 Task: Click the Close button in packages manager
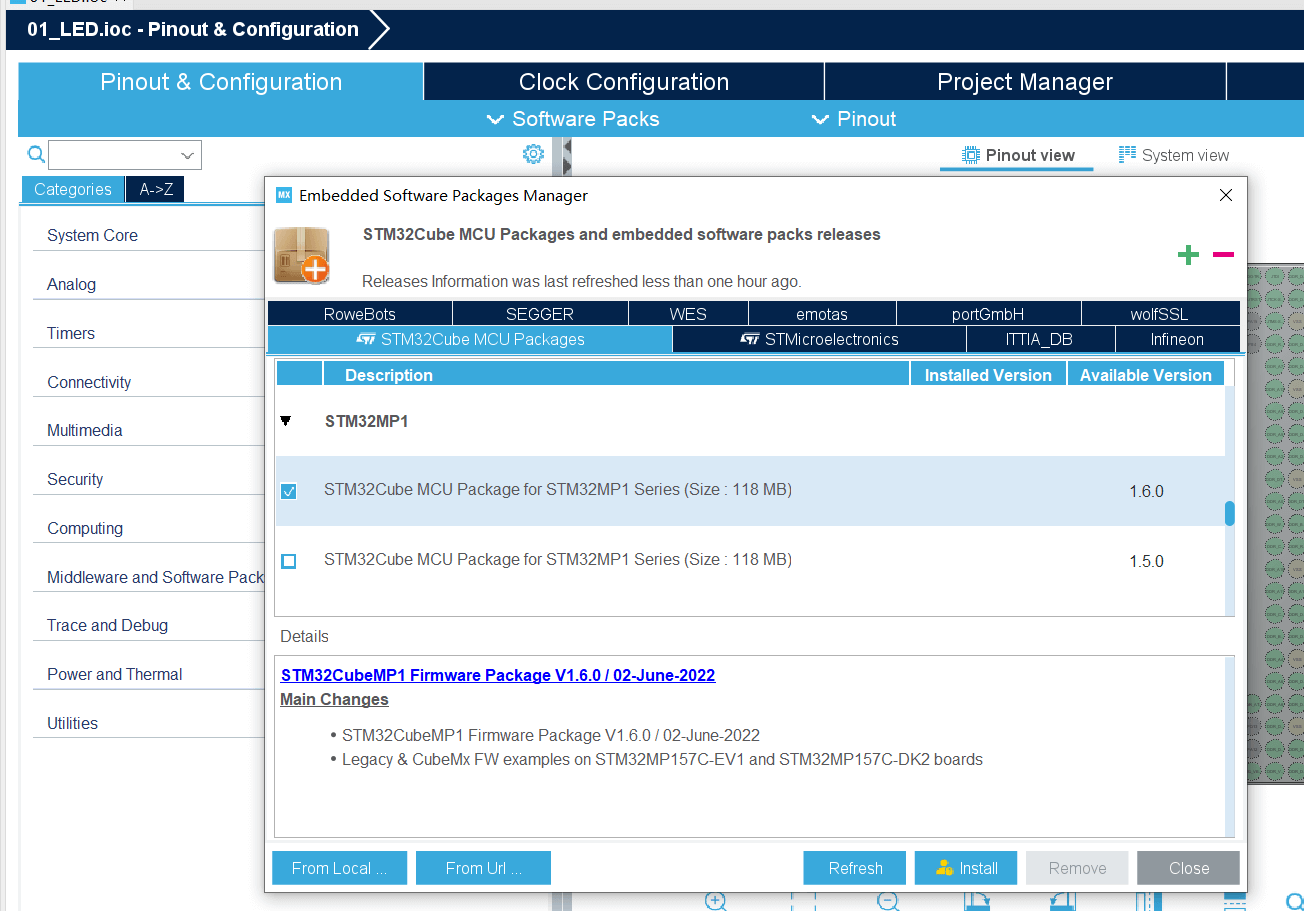[x=1188, y=868]
